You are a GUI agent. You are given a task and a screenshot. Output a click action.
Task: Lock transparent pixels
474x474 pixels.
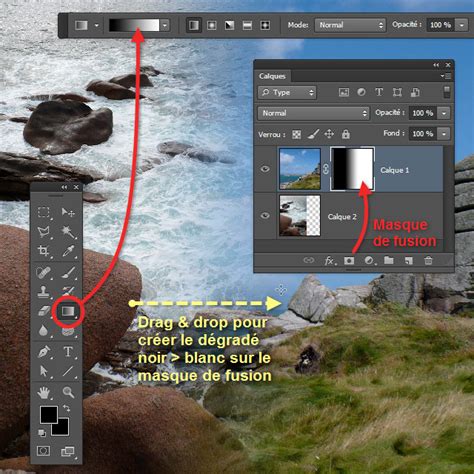click(296, 134)
